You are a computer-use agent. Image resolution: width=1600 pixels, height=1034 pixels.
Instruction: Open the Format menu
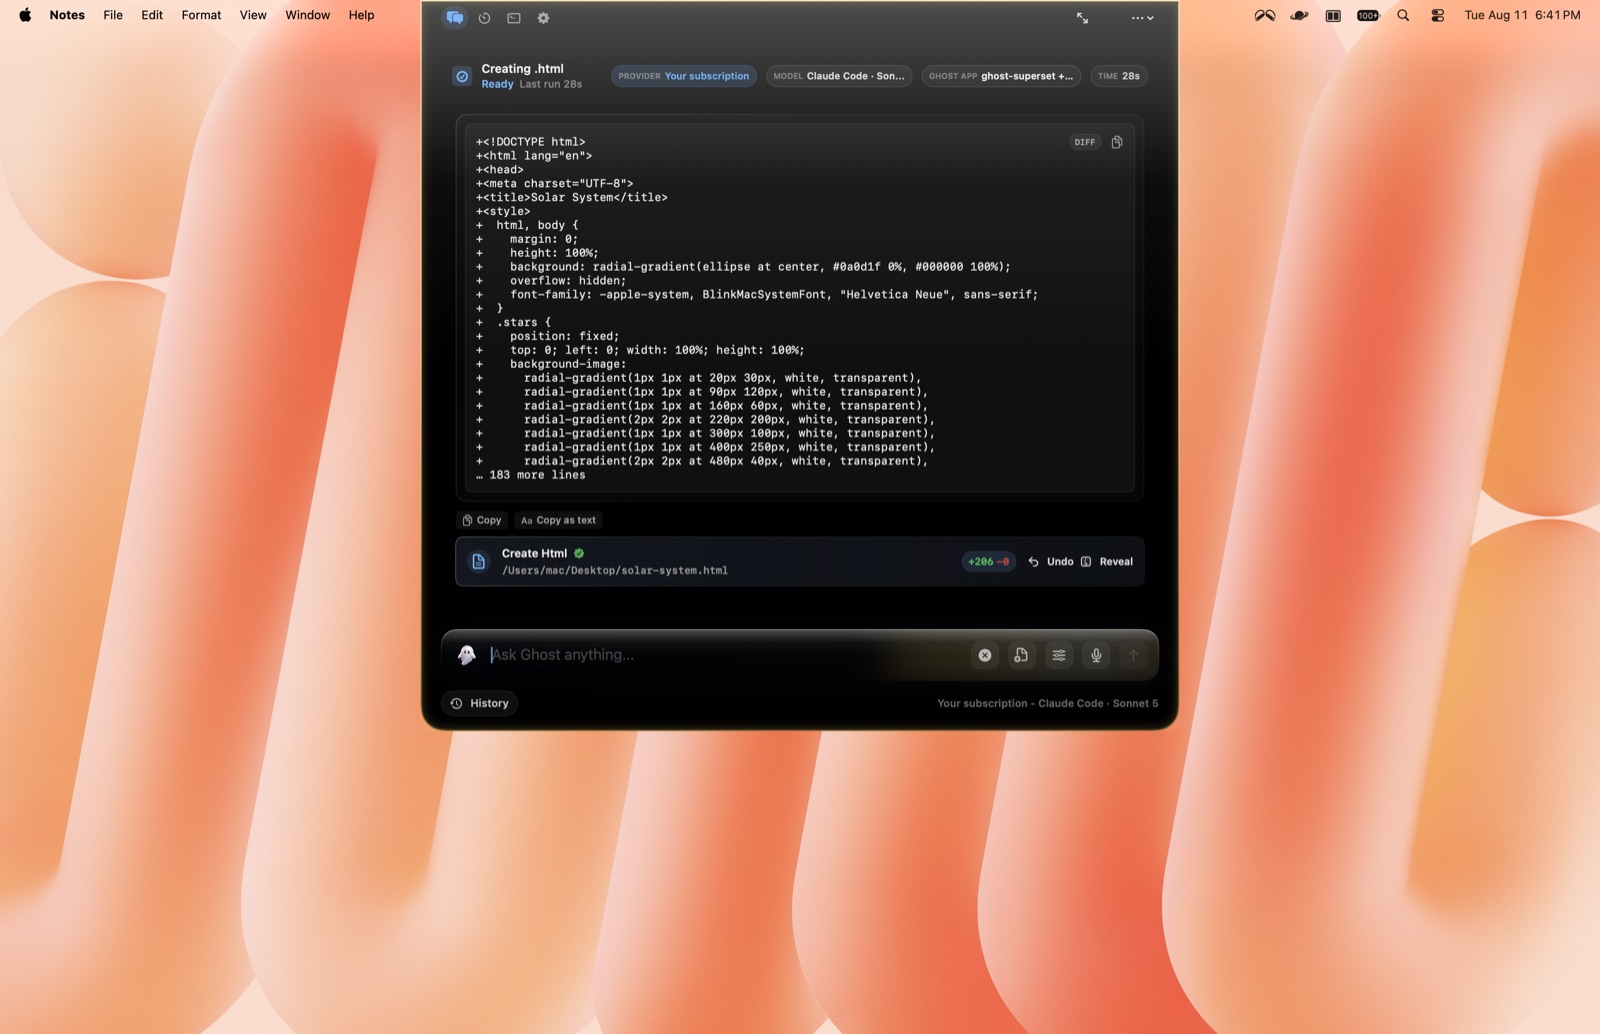pyautogui.click(x=201, y=15)
